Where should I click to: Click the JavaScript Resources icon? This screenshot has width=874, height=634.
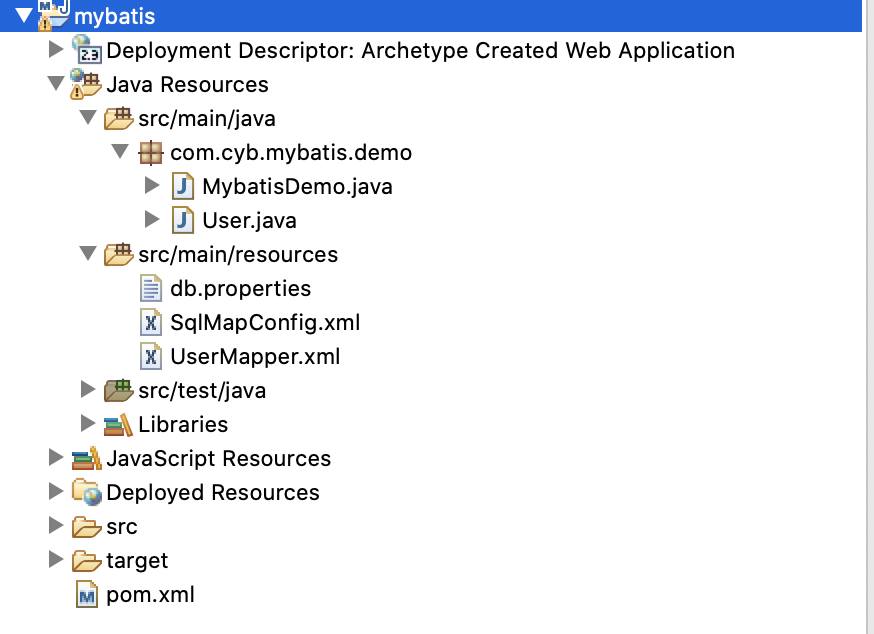click(x=86, y=458)
